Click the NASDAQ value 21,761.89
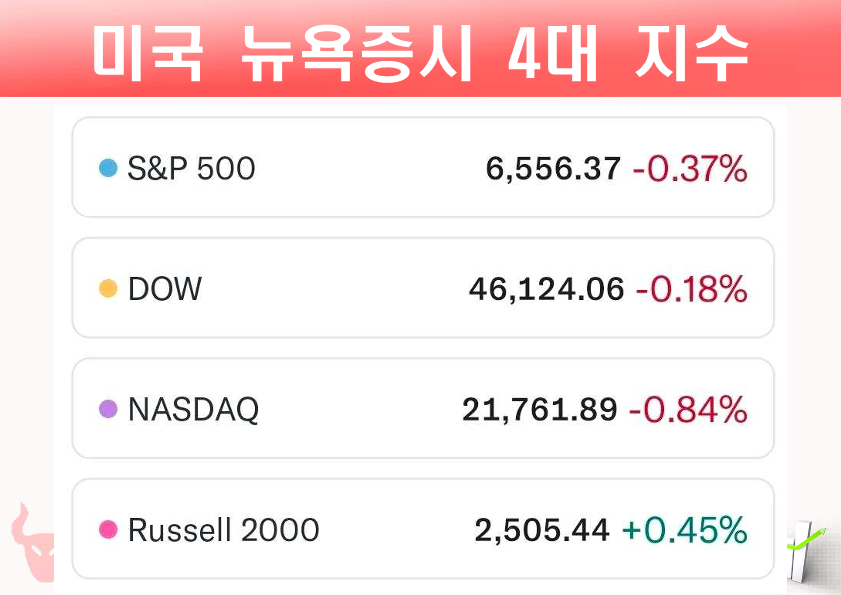Viewport: 841px width, 595px height. (539, 409)
